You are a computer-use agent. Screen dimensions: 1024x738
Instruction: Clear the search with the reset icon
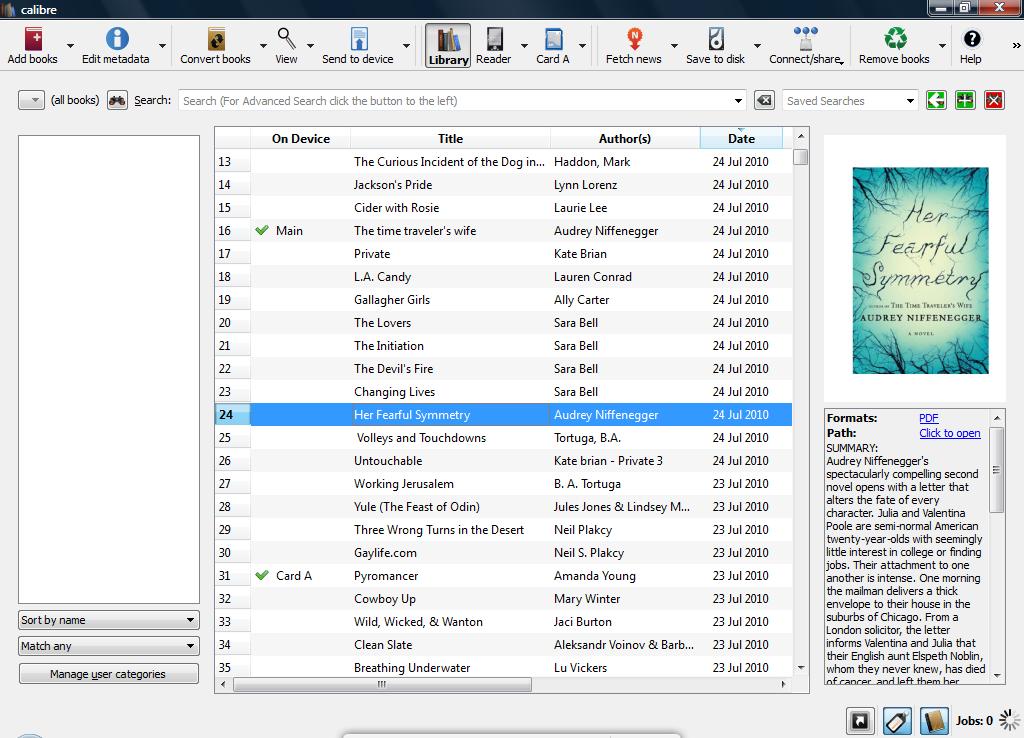764,101
